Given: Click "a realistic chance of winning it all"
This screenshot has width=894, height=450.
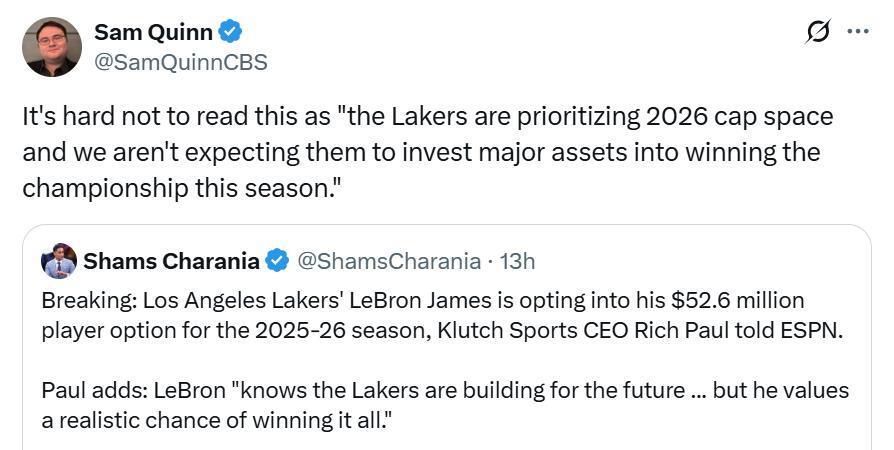Looking at the screenshot, I should (215, 421).
